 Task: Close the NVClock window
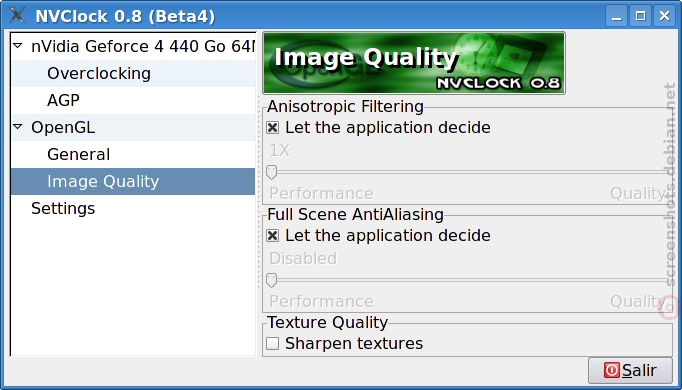664,16
